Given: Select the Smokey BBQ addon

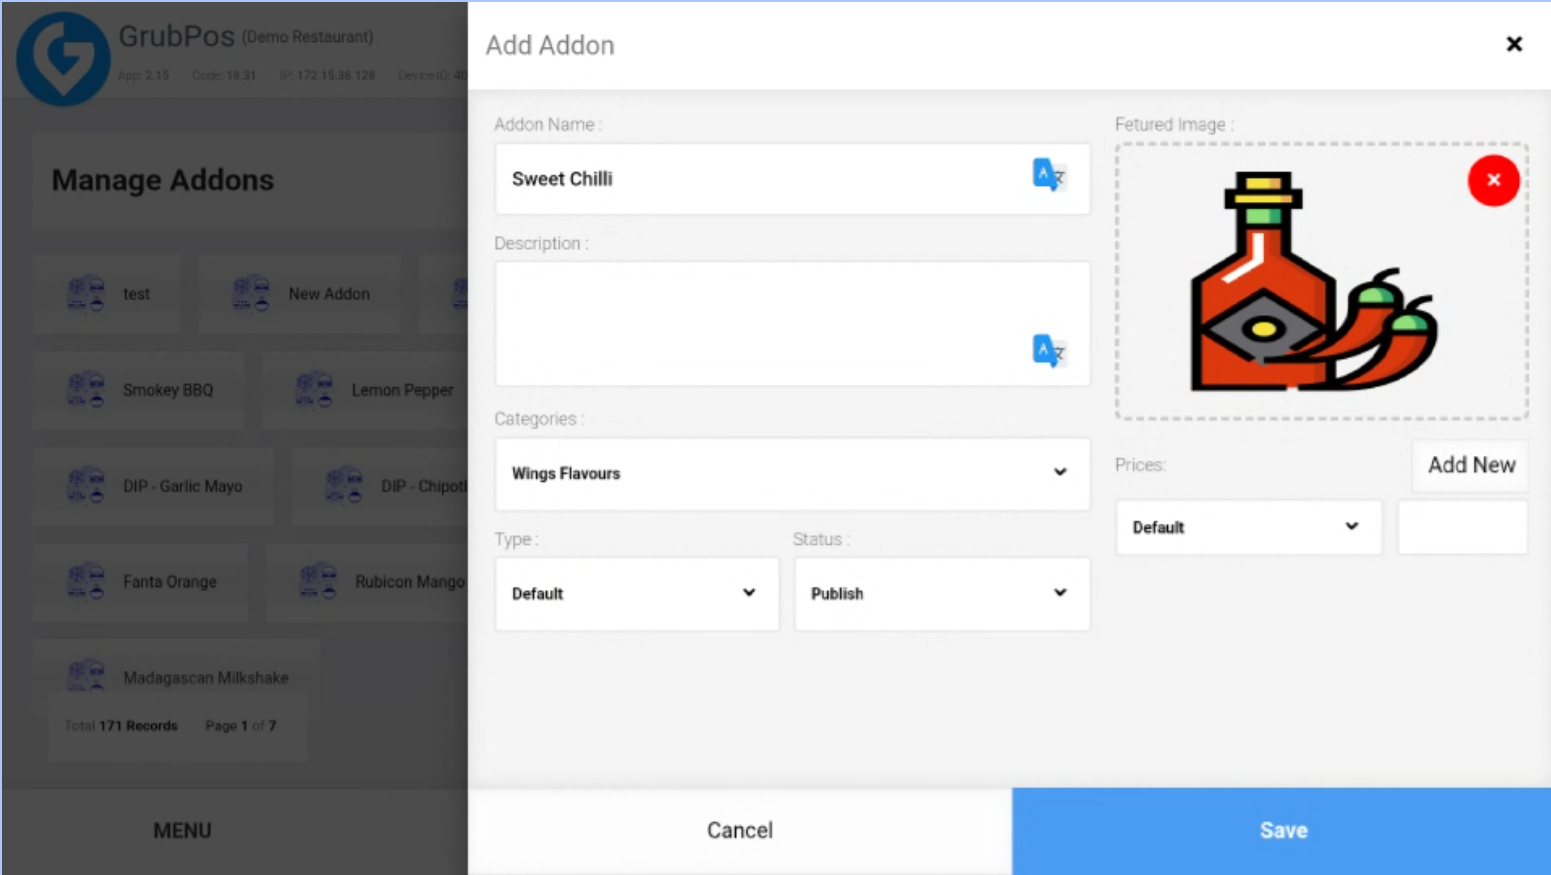Looking at the screenshot, I should pos(139,390).
